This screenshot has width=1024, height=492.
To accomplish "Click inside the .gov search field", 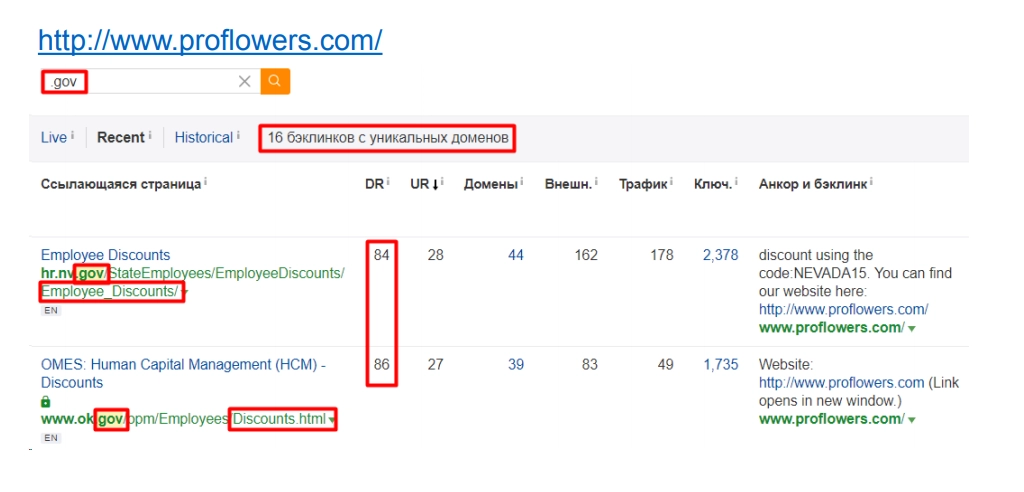I will click(x=150, y=82).
